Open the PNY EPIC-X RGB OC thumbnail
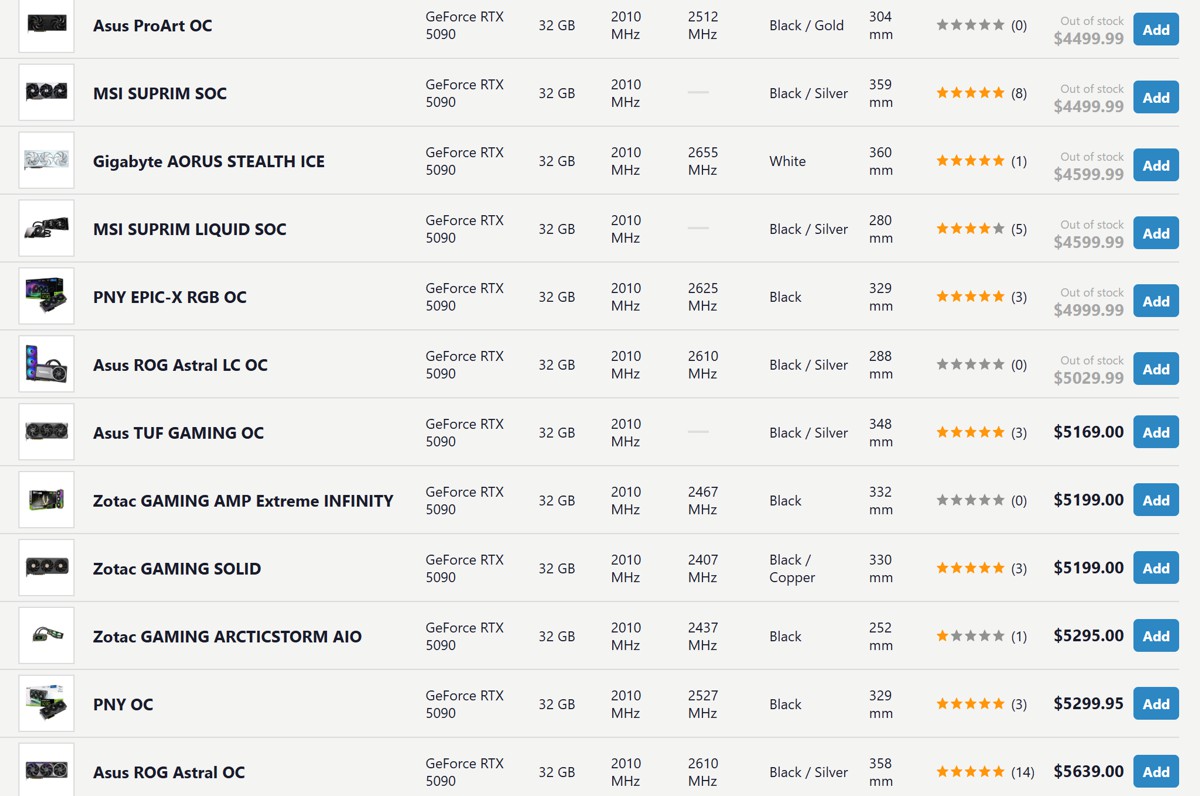 pos(46,297)
